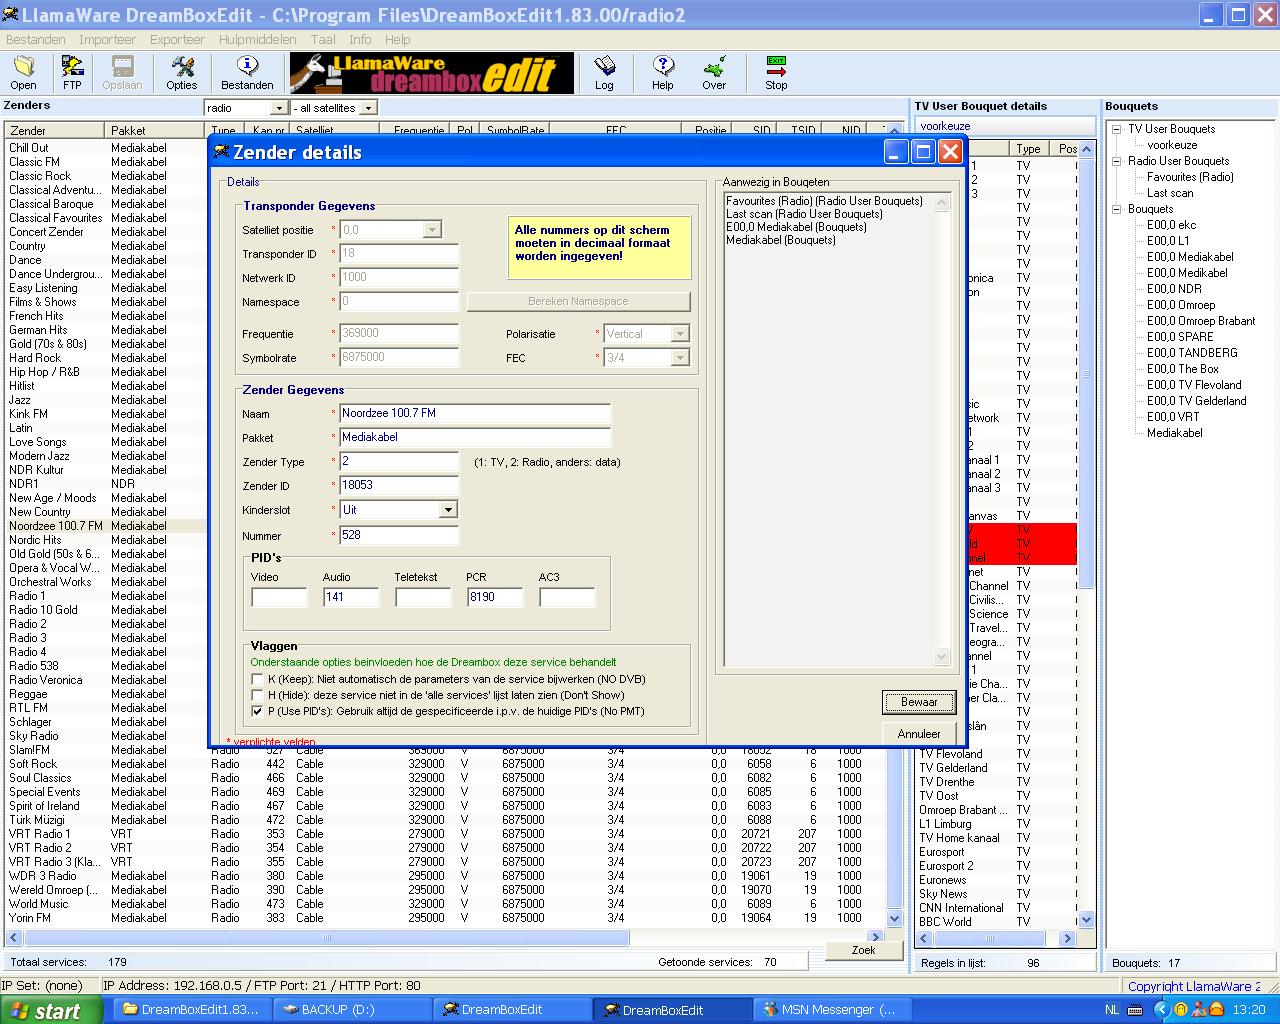Click the Bestanden info icon in toolbar
The image size is (1280, 1024).
[247, 73]
